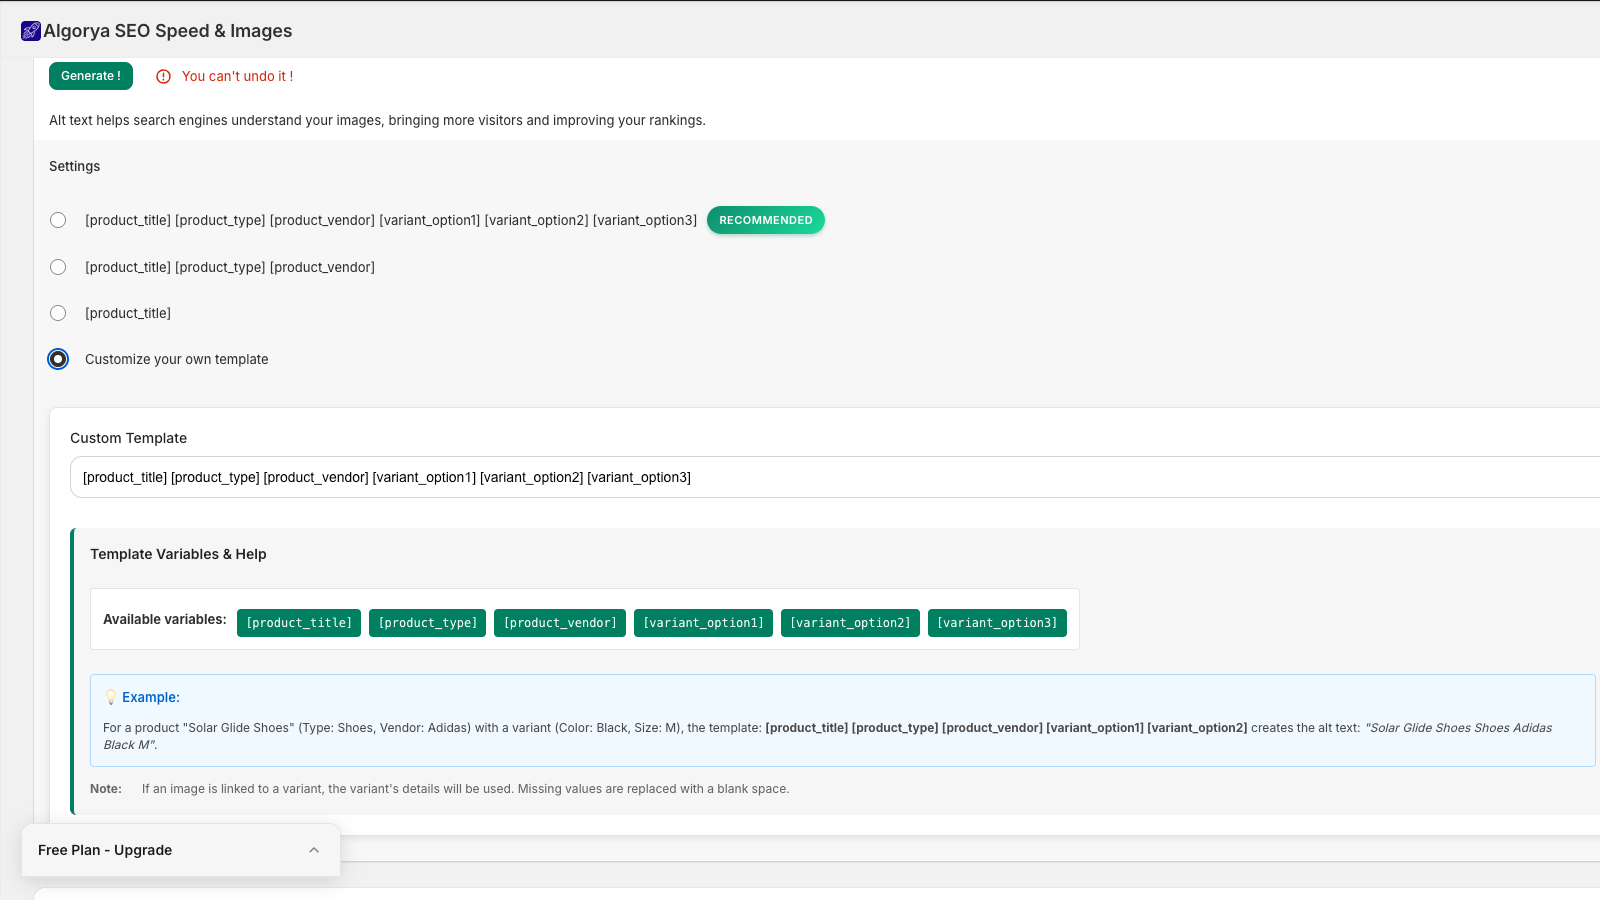Insert the [variant_option1] variable chip

click(x=703, y=623)
